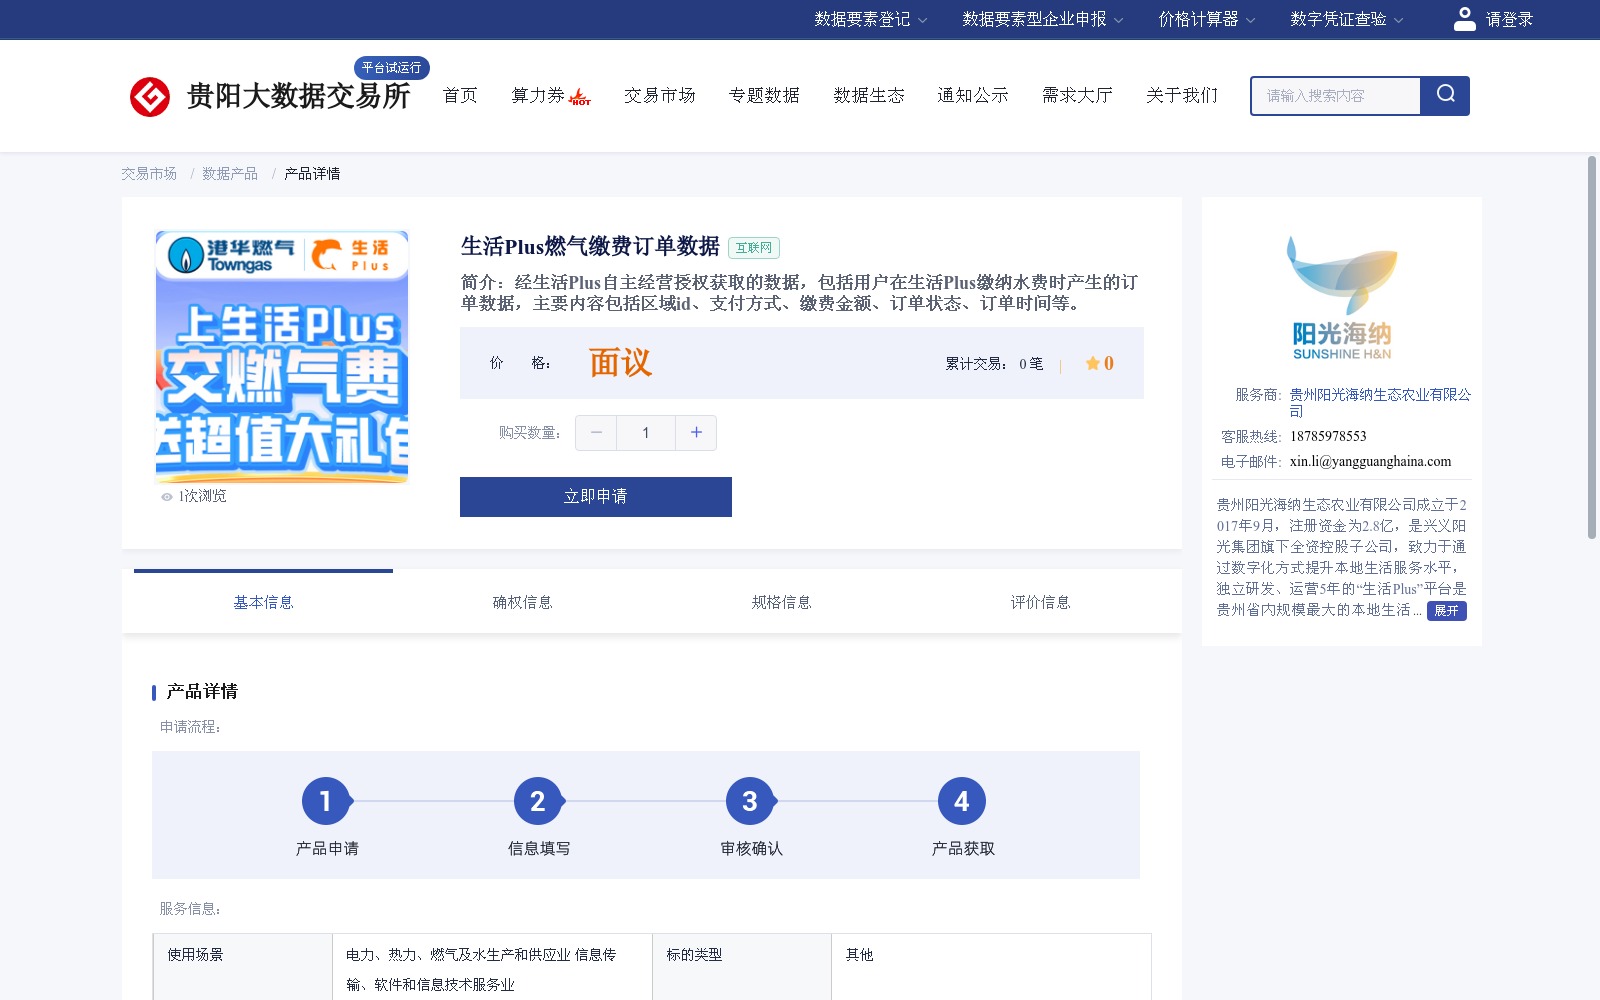This screenshot has height=1000, width=1600.
Task: Open 数据要素型企业申报 dropdown
Action: [x=1042, y=19]
